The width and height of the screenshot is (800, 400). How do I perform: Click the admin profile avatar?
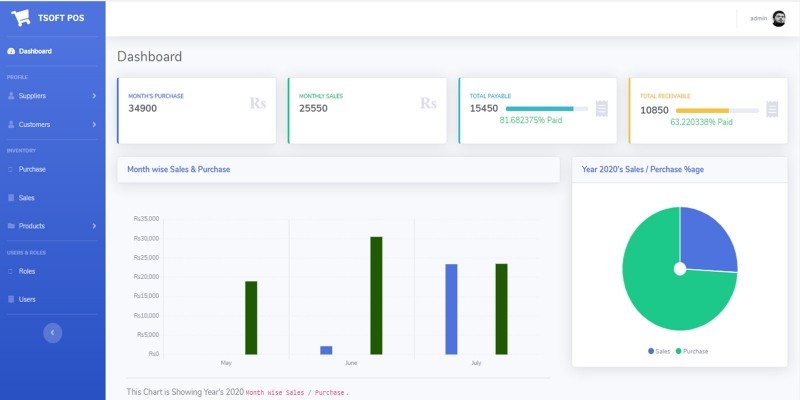[x=778, y=18]
